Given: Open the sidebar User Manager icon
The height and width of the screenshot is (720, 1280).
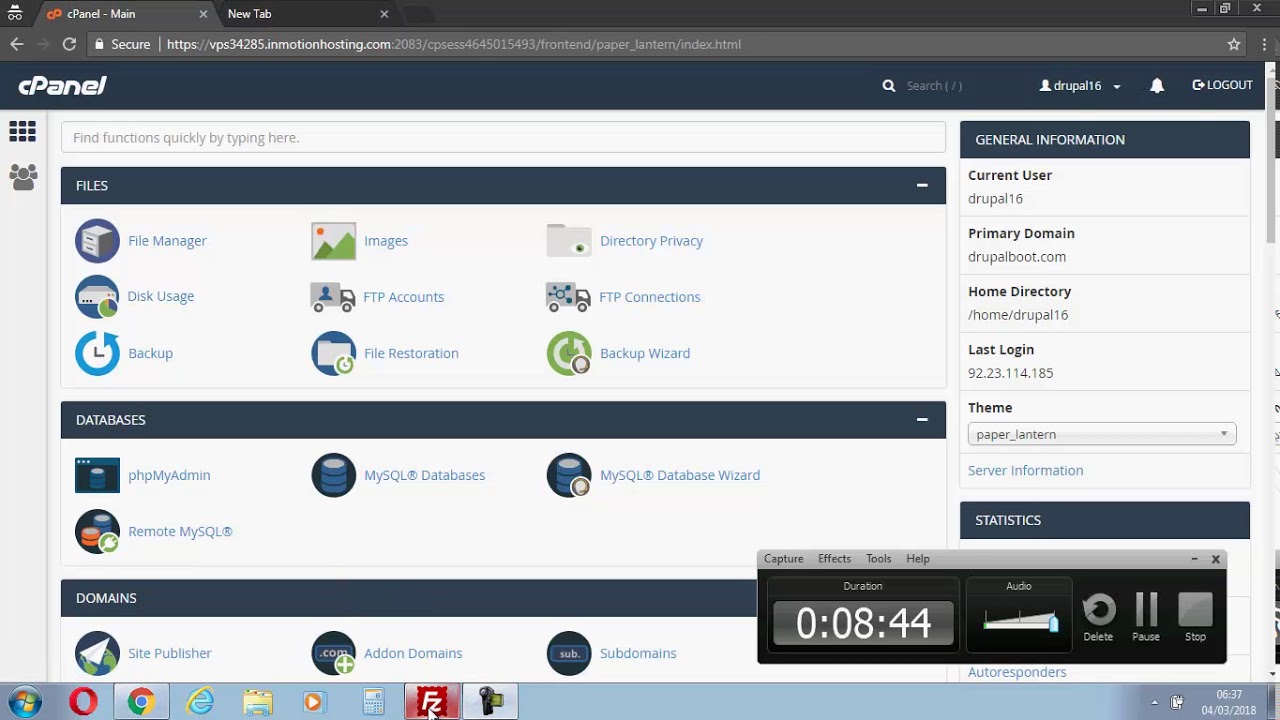Looking at the screenshot, I should click(x=22, y=177).
